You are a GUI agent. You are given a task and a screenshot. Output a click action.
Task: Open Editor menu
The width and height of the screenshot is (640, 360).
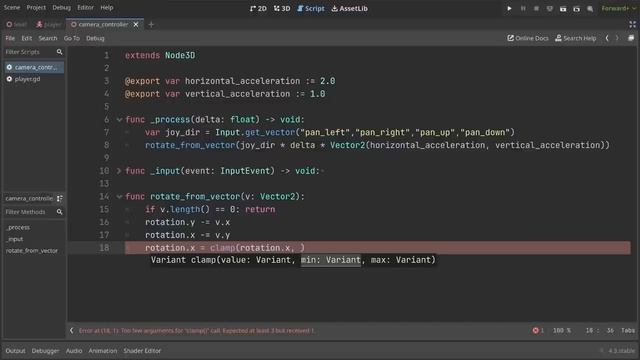click(x=85, y=7)
